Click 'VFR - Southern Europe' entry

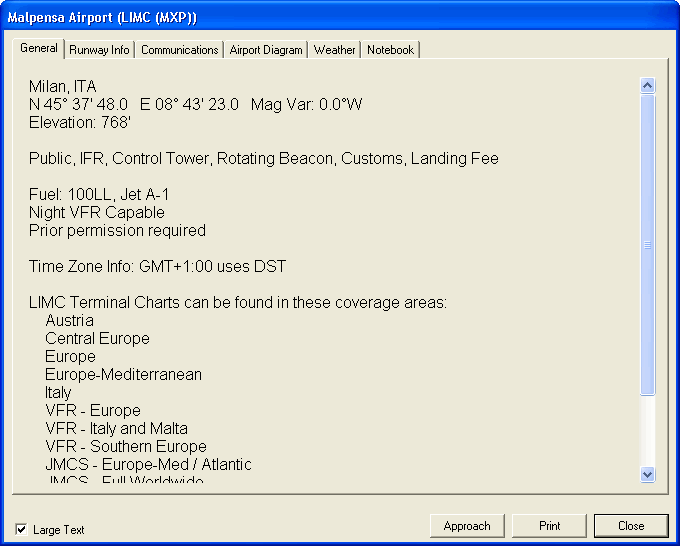126,446
